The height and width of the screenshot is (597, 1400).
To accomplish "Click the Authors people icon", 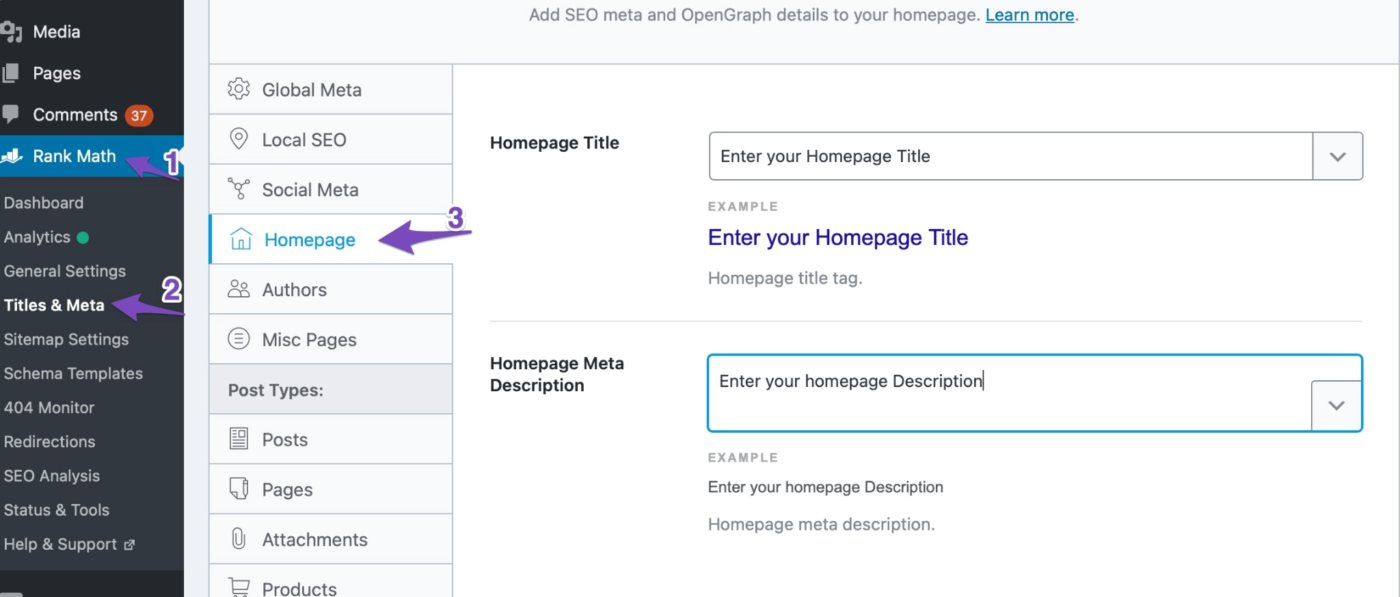I will 238,289.
